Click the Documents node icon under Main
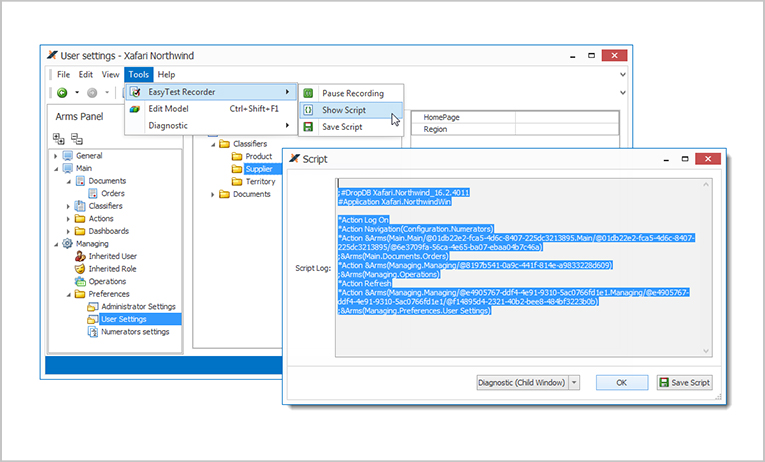This screenshot has height=462, width=765. pyautogui.click(x=81, y=181)
